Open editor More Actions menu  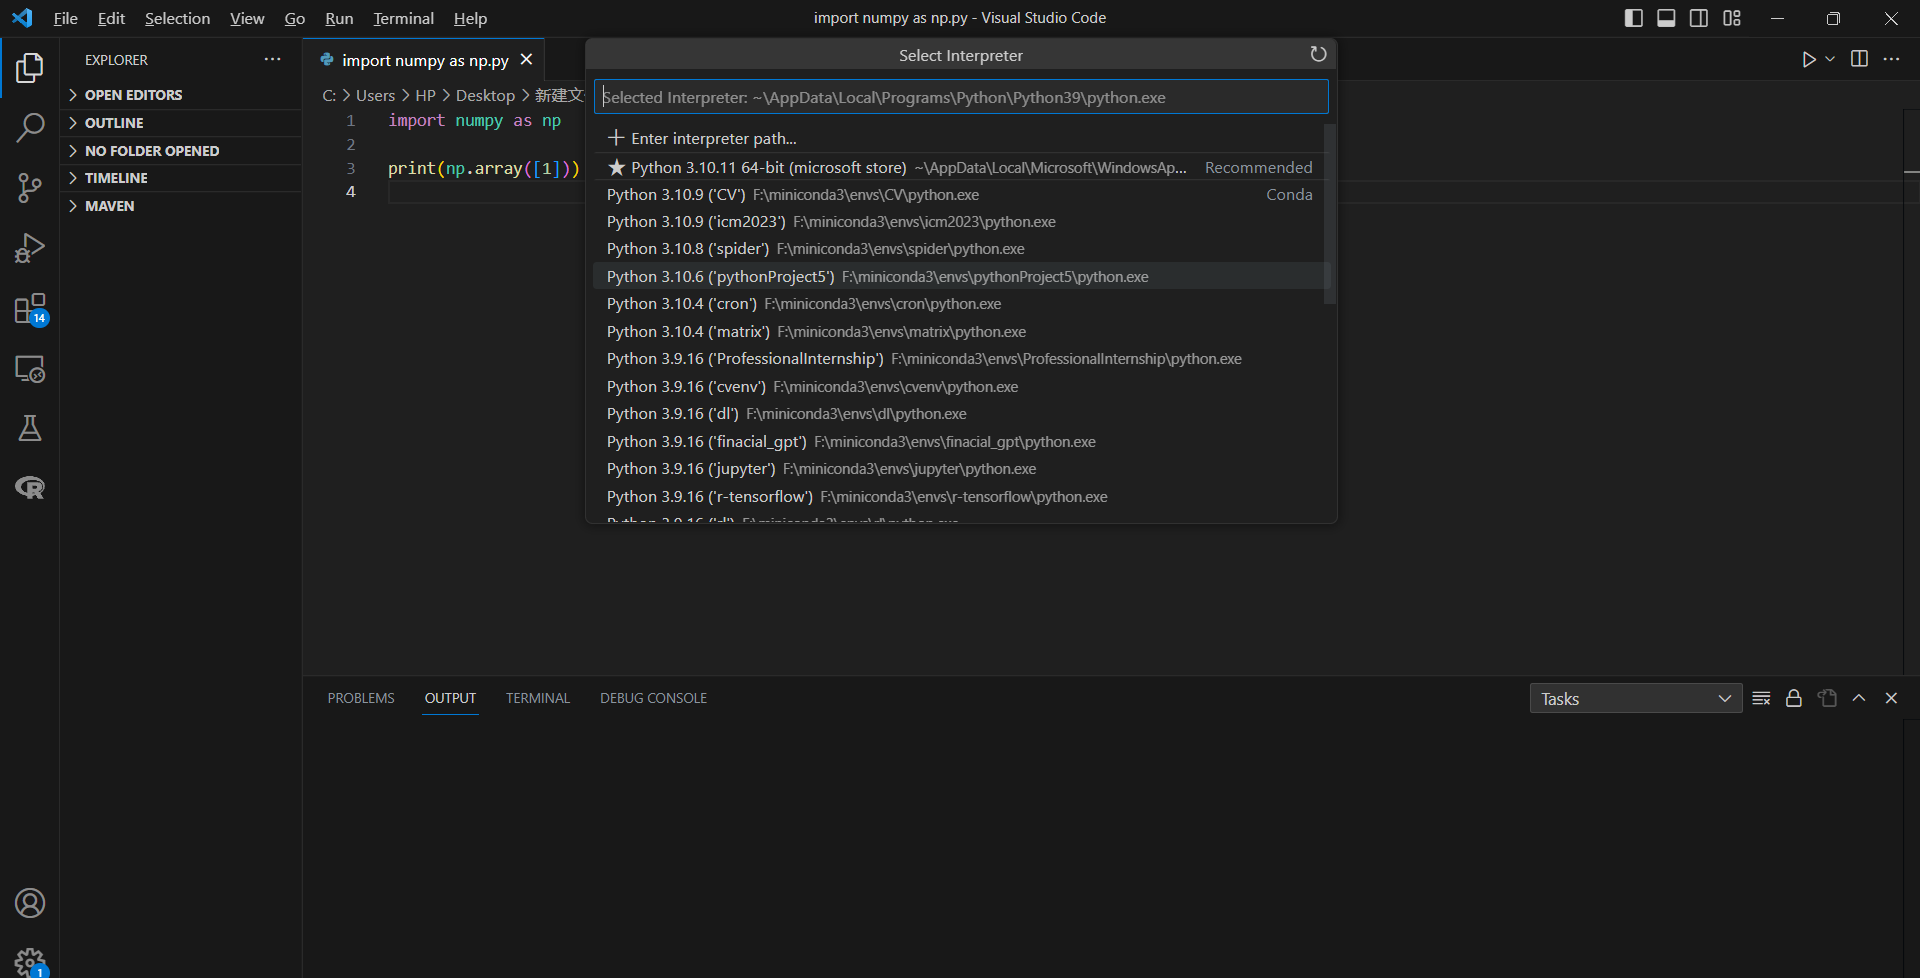[x=1891, y=59]
